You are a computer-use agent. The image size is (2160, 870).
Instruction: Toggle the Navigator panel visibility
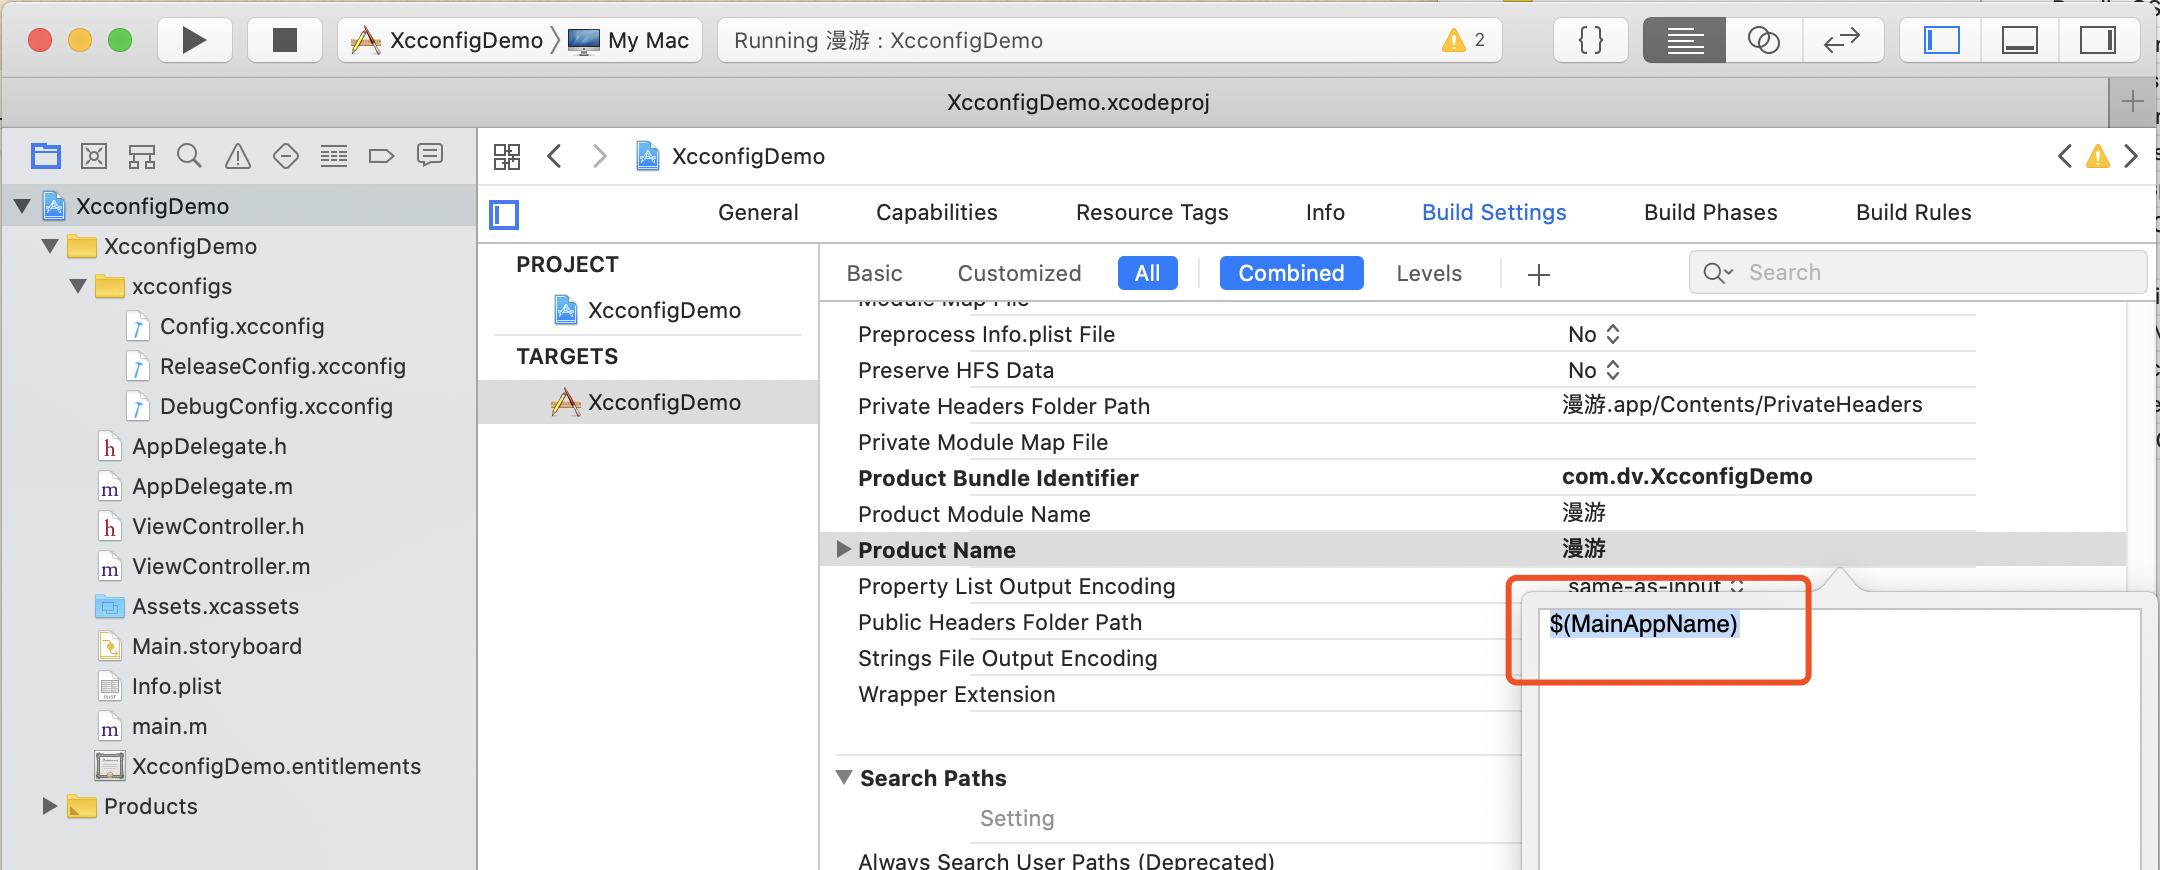(x=1941, y=40)
